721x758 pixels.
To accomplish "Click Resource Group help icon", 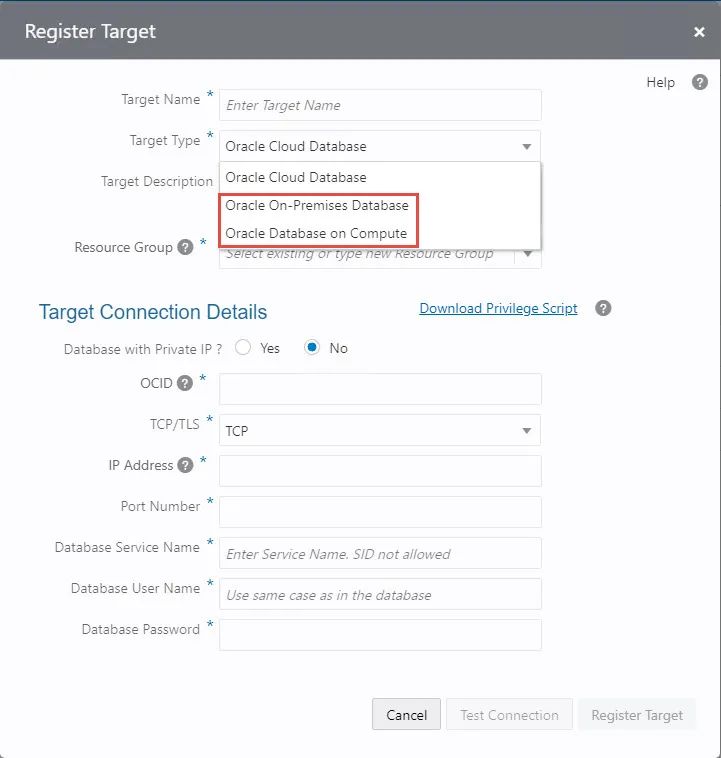I will (x=185, y=247).
